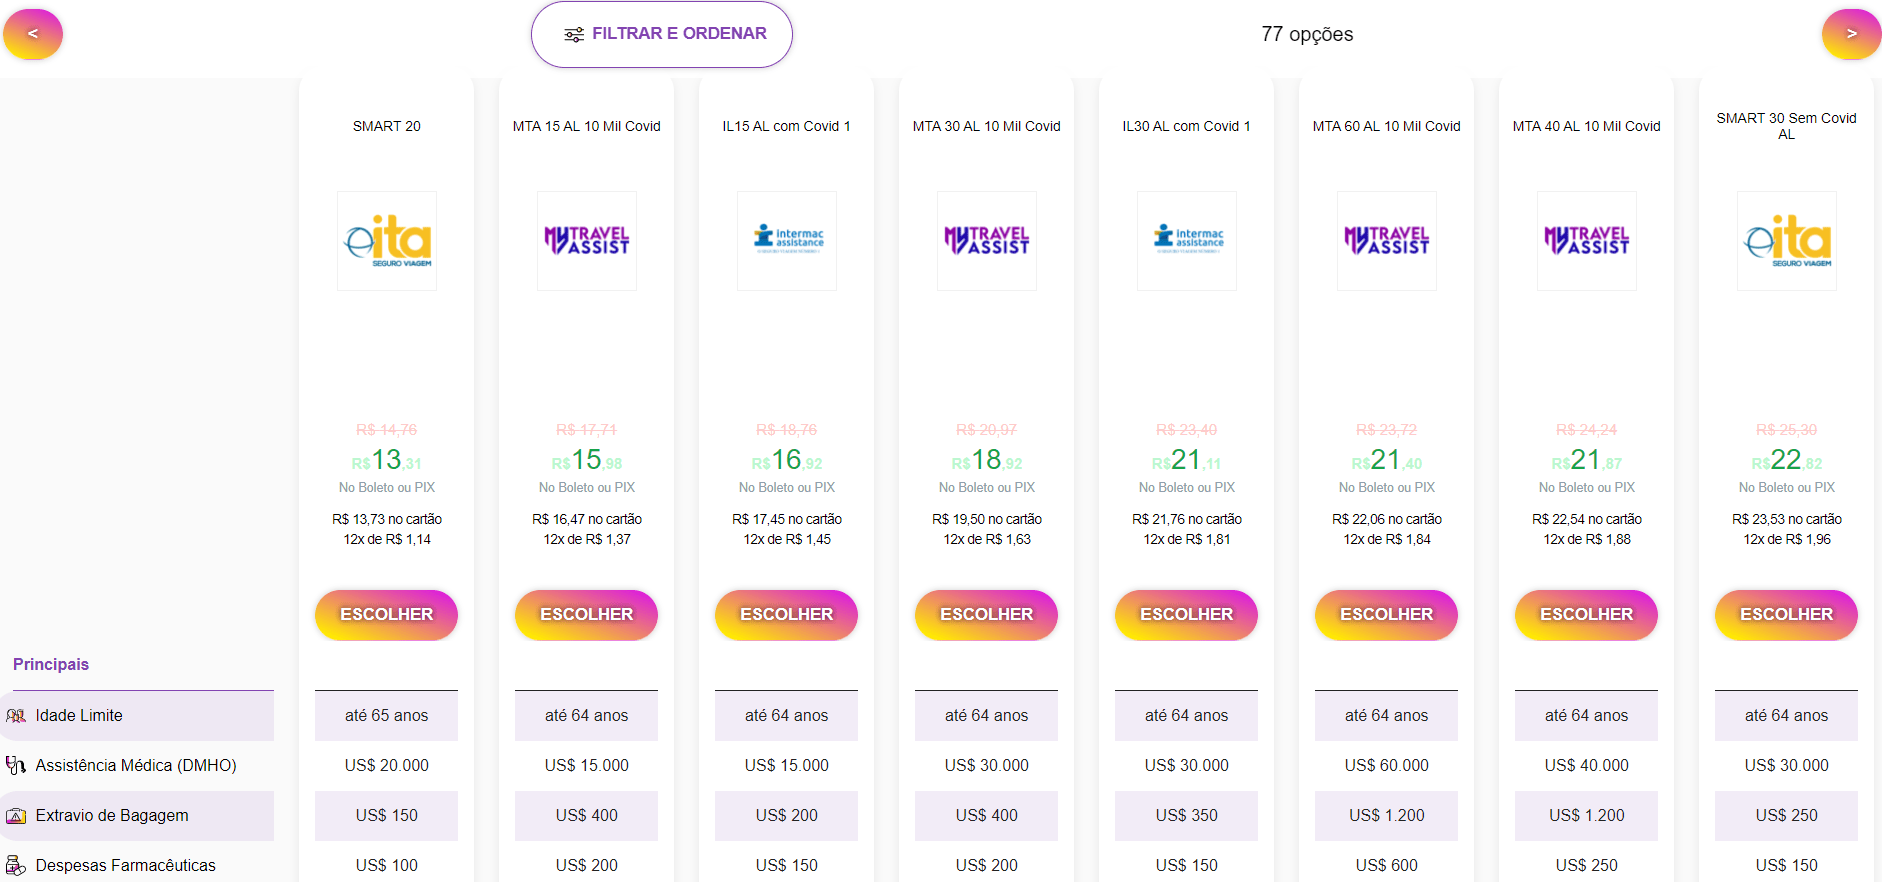Click the 'US$ 600' pharmacy expenses cell
This screenshot has width=1882, height=882.
click(1387, 866)
